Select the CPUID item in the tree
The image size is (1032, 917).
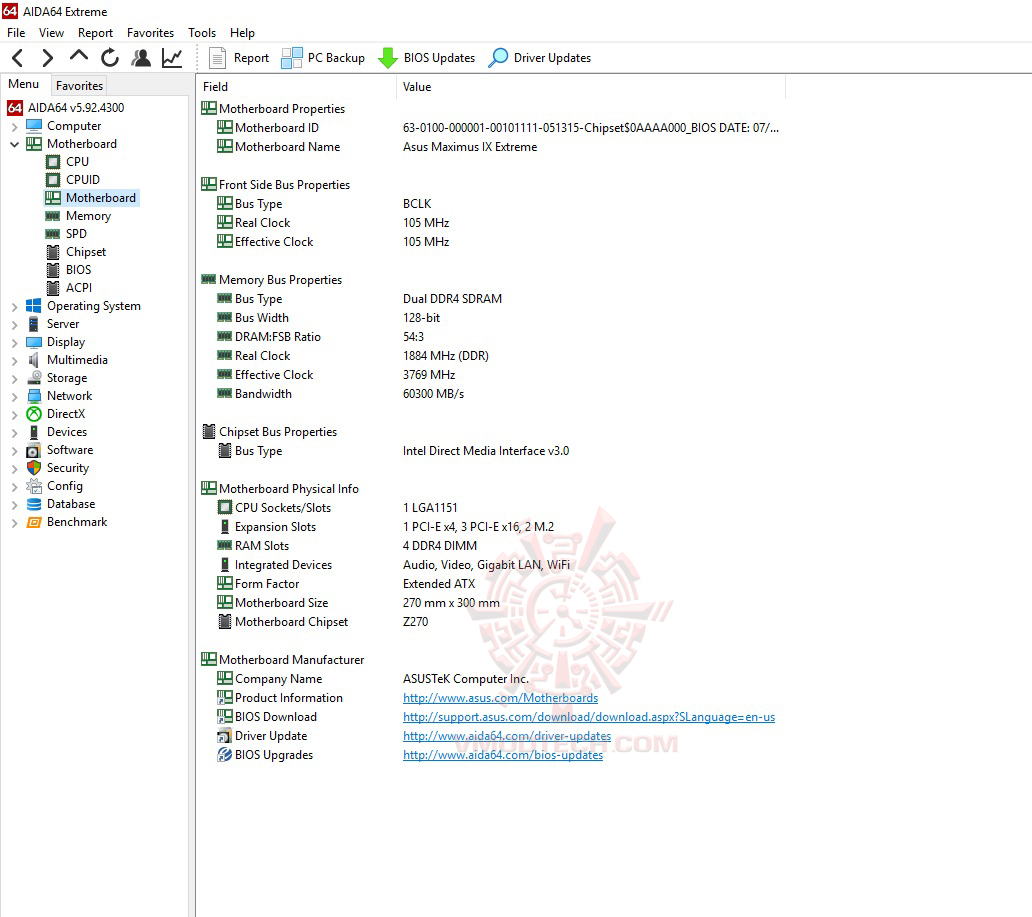point(82,180)
